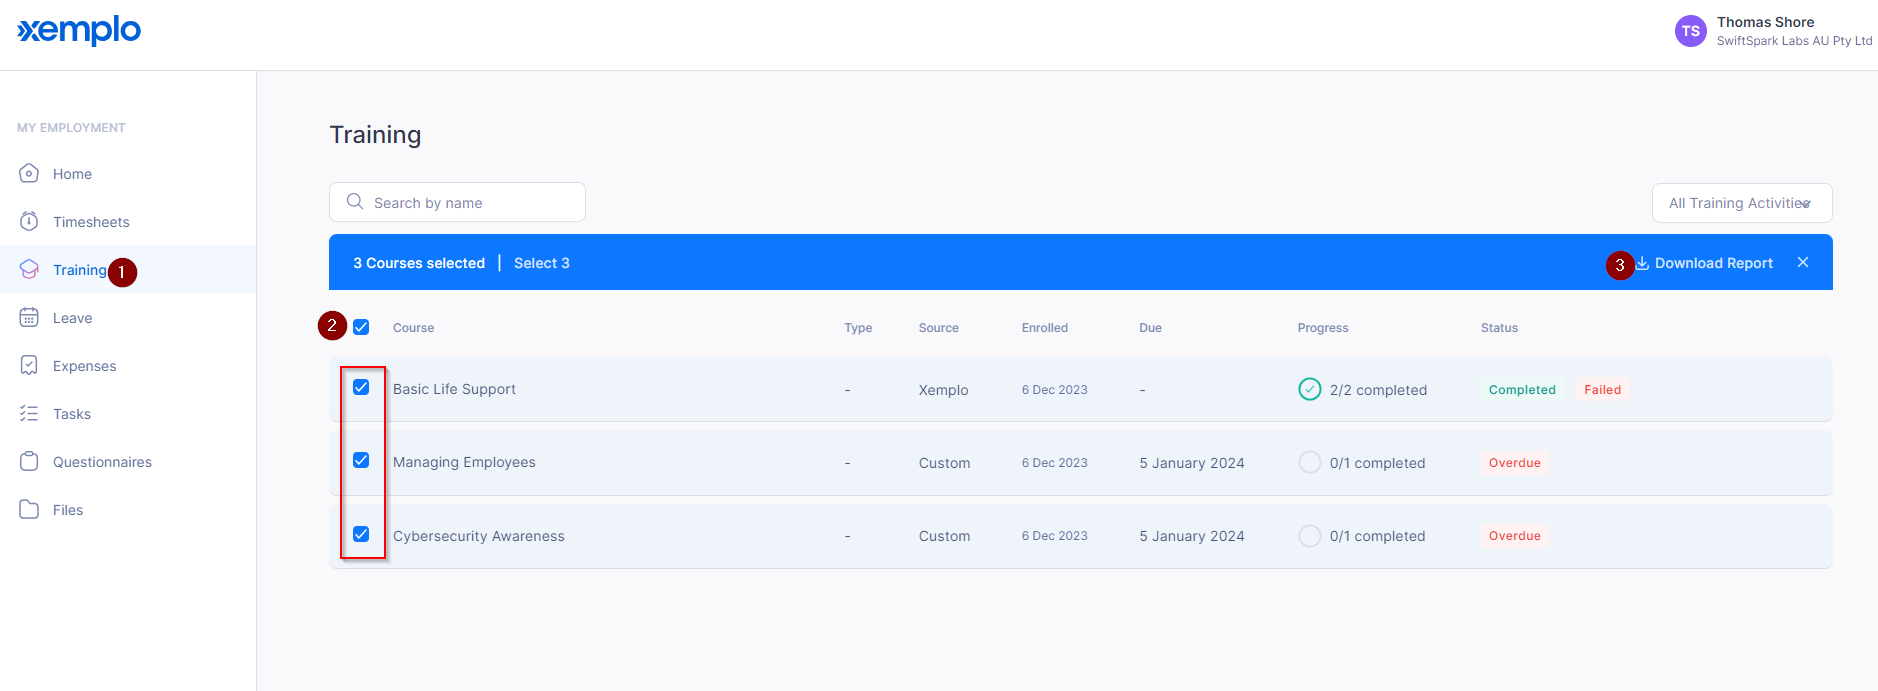Click the Failed status badge
This screenshot has height=691, width=1878.
coord(1602,390)
